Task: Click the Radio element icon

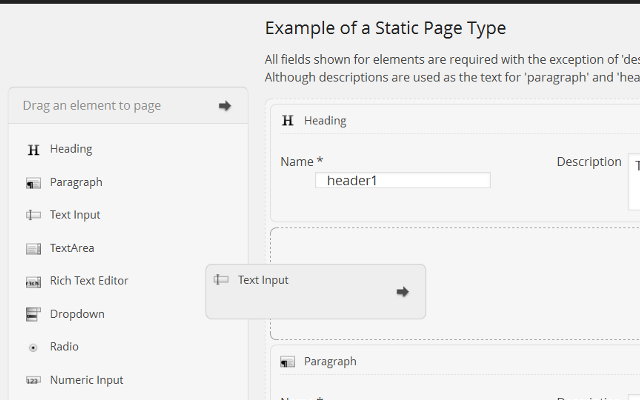Action: tap(33, 347)
